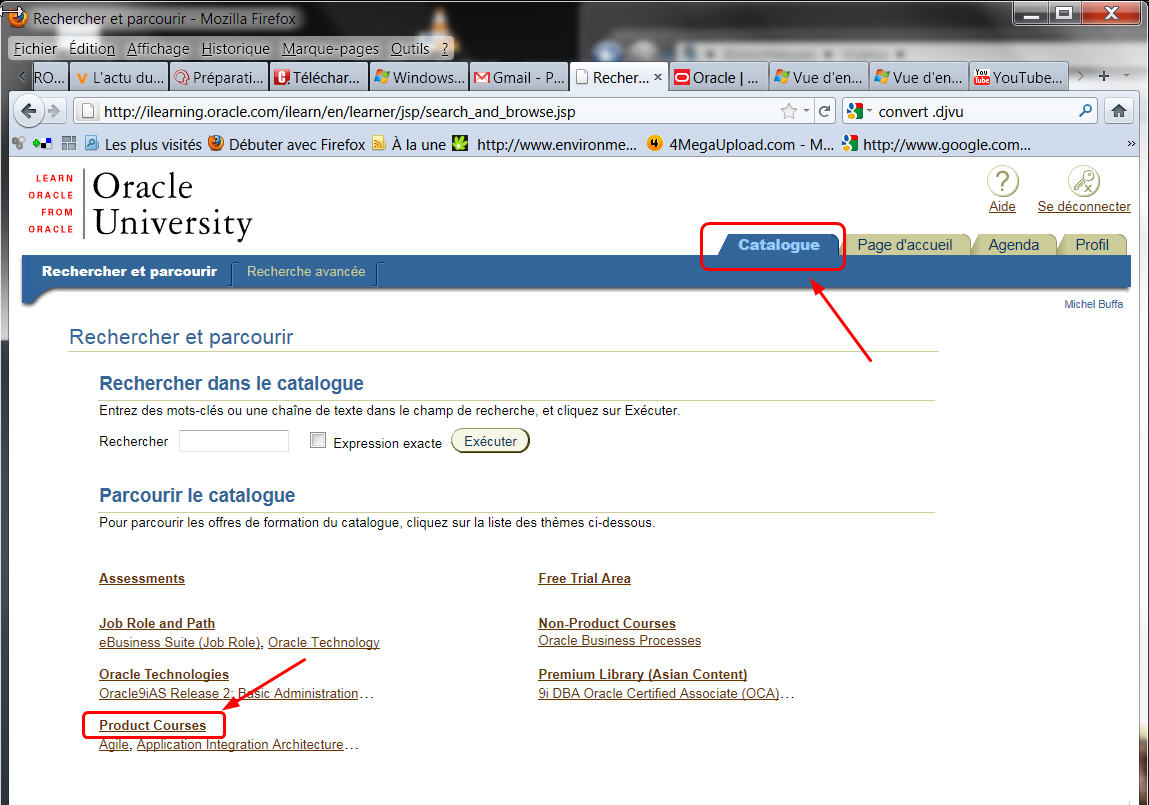
Task: Show more bookmarks with the chevron
Action: click(x=1131, y=144)
